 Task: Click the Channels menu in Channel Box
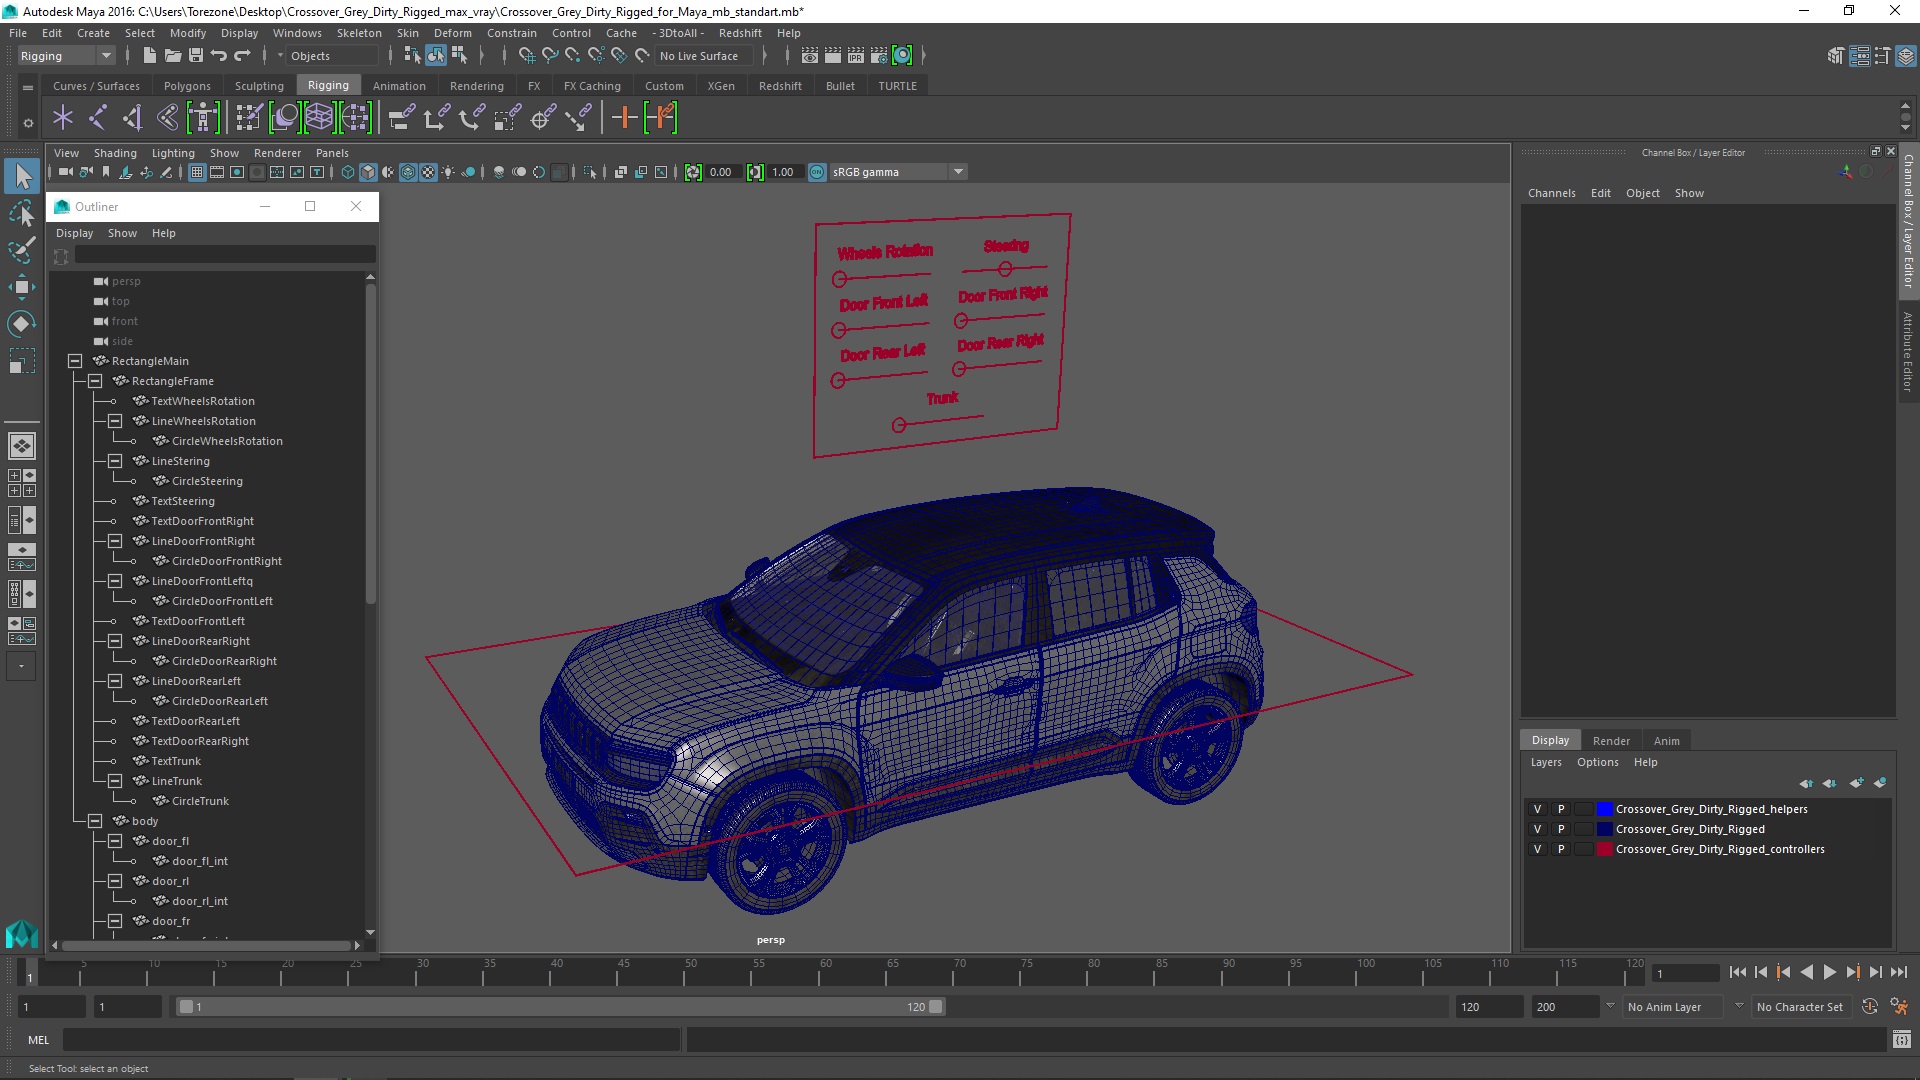pos(1551,193)
